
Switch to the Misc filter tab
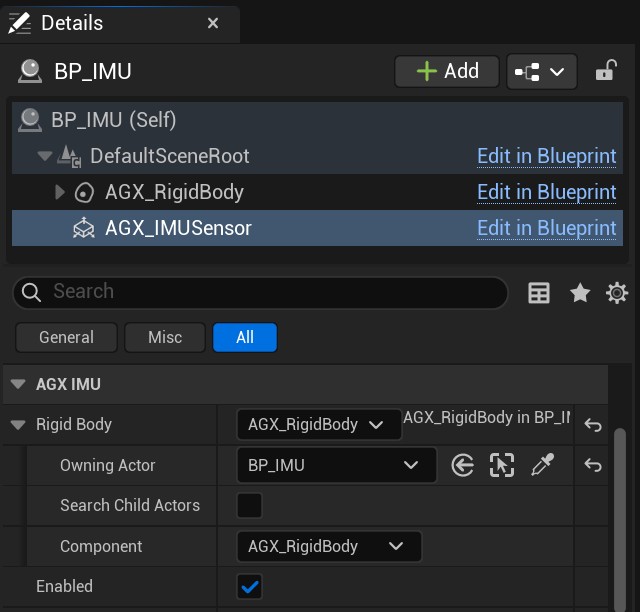165,337
